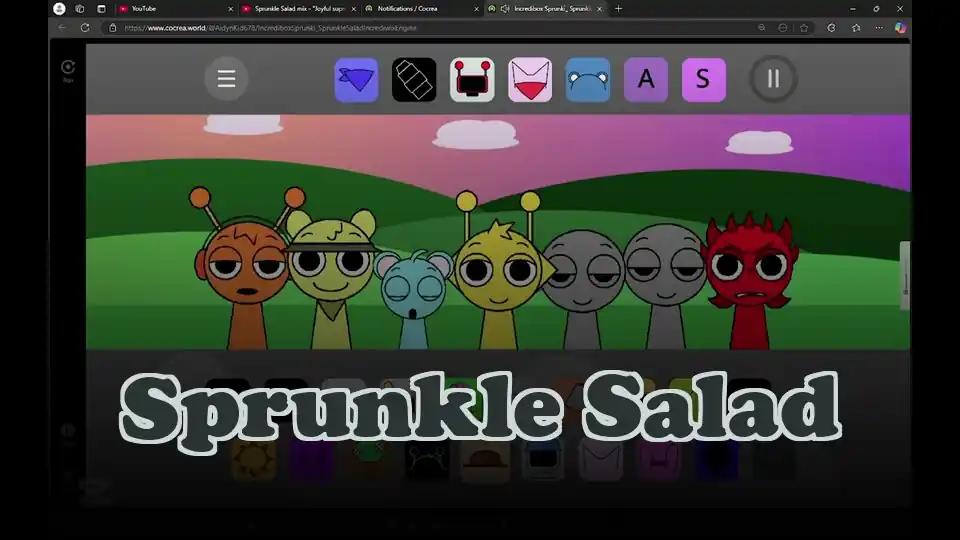Click the yellow-green bear-eared character
The image size is (960, 540).
pyautogui.click(x=331, y=279)
